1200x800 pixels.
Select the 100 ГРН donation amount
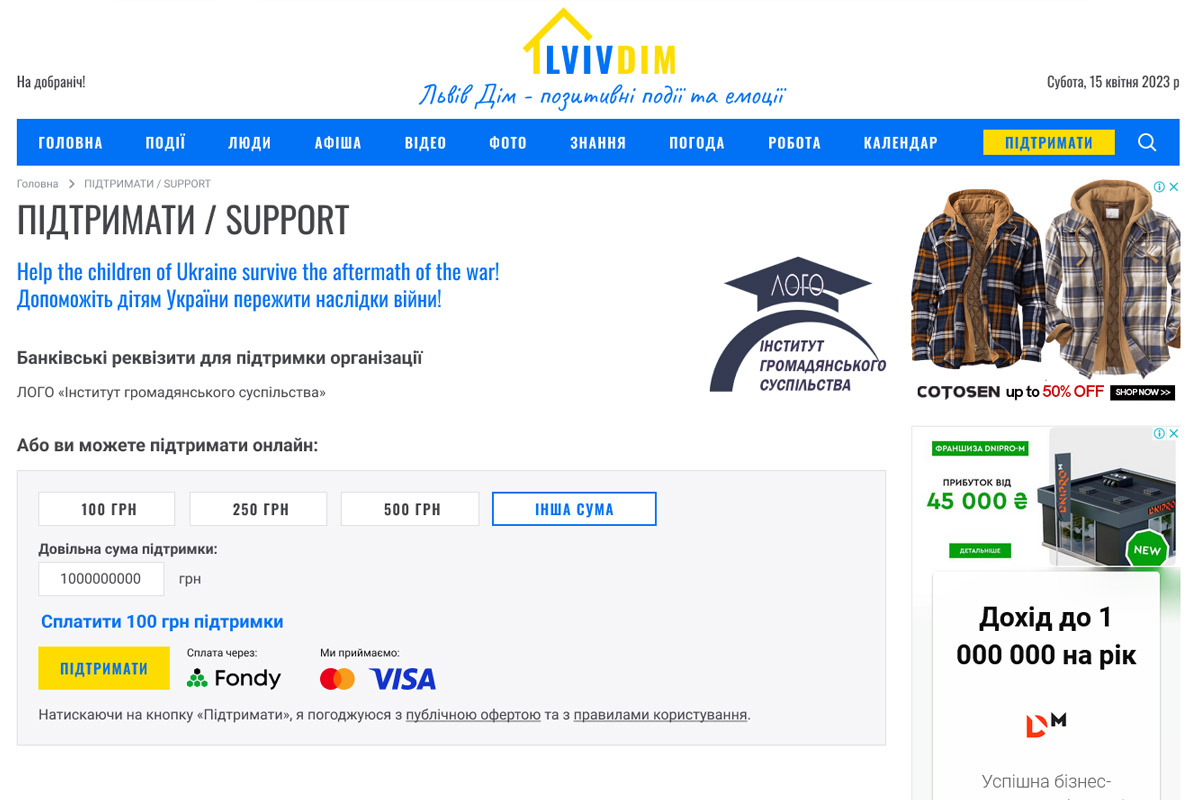point(107,509)
